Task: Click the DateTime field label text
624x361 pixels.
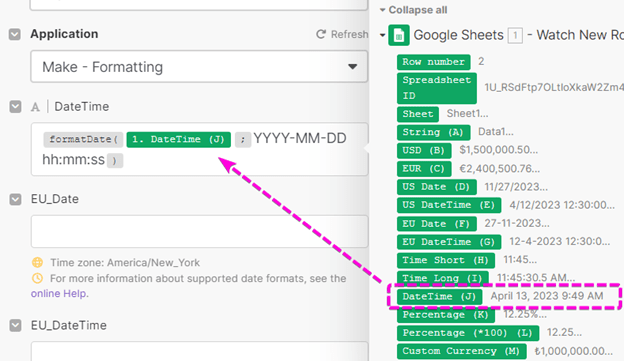Action: tap(82, 107)
